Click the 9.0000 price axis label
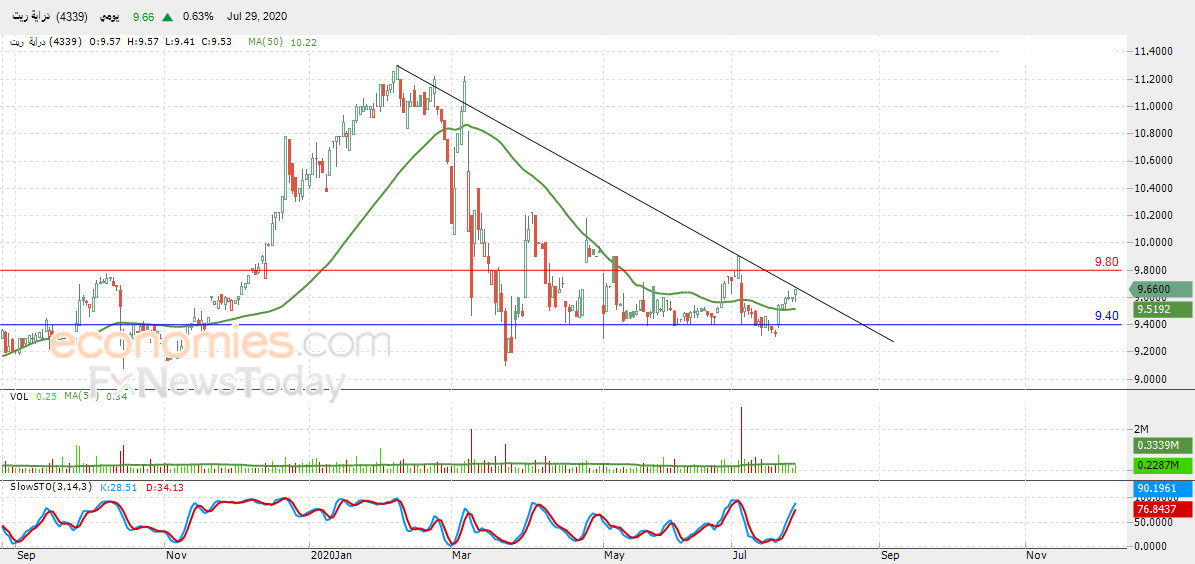Image resolution: width=1195 pixels, height=564 pixels. coord(1151,379)
